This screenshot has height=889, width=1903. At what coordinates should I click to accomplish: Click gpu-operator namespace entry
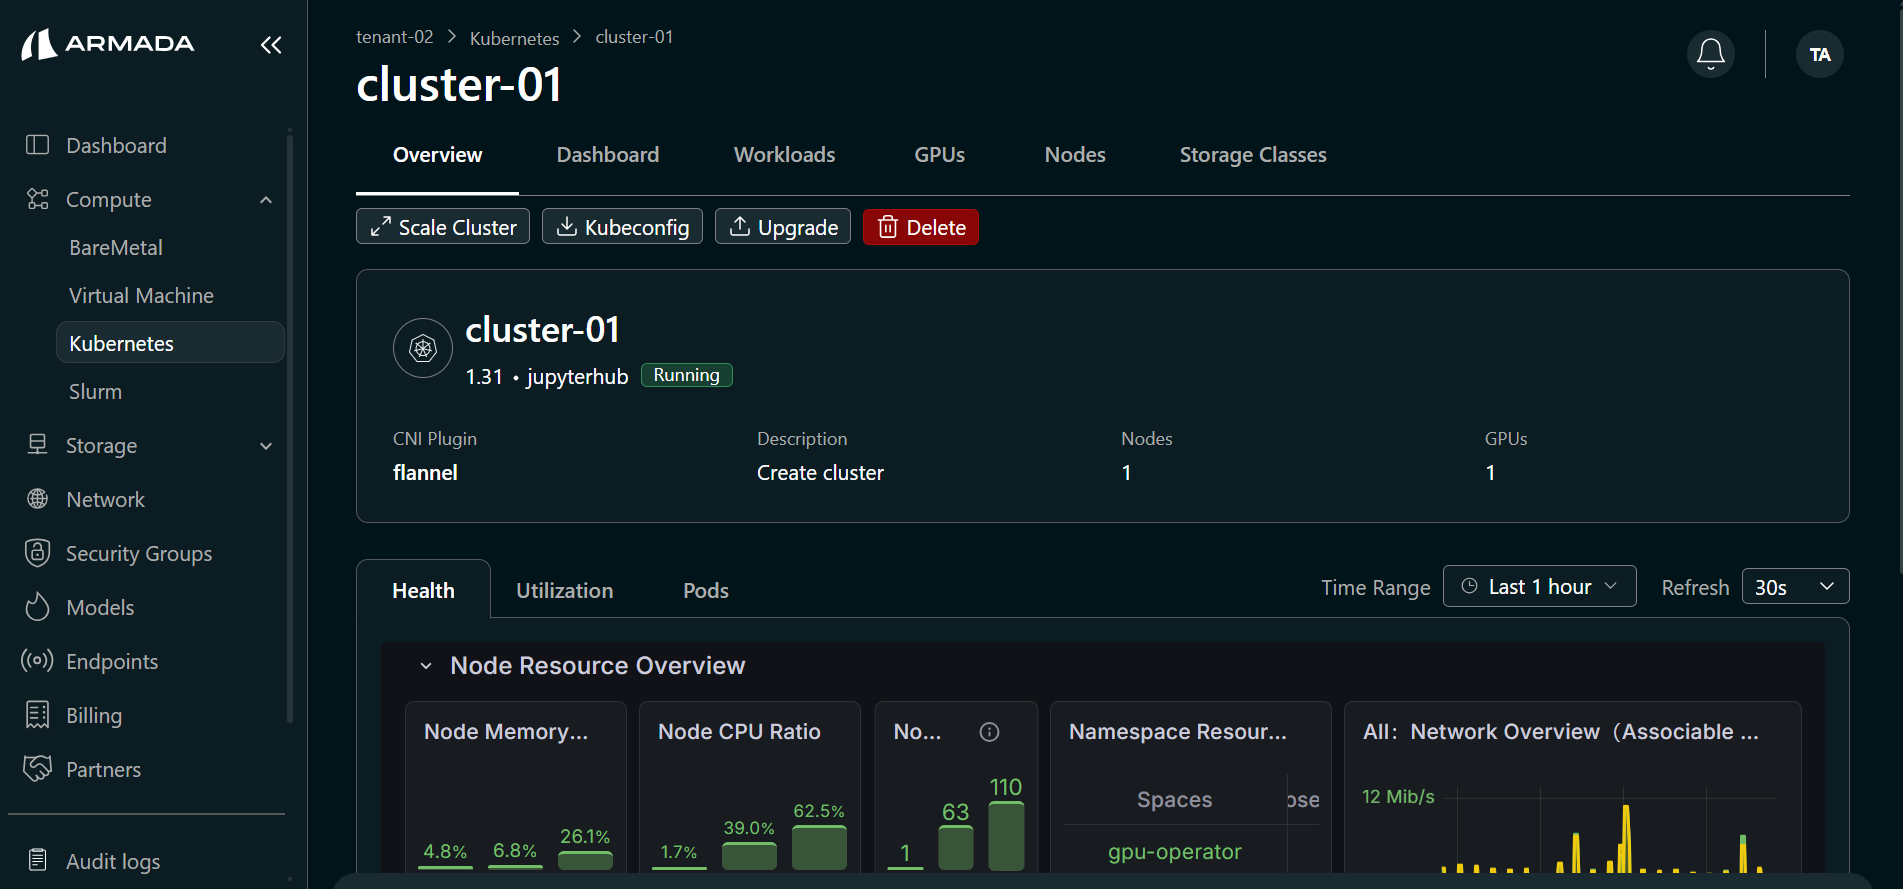(1174, 851)
